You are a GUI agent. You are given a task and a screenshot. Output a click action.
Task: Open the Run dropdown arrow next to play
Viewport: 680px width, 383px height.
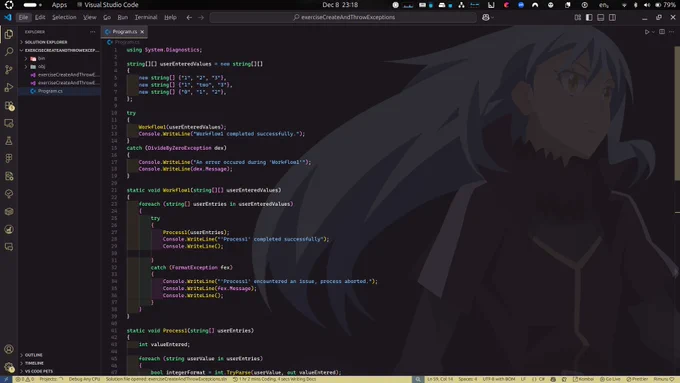[653, 32]
